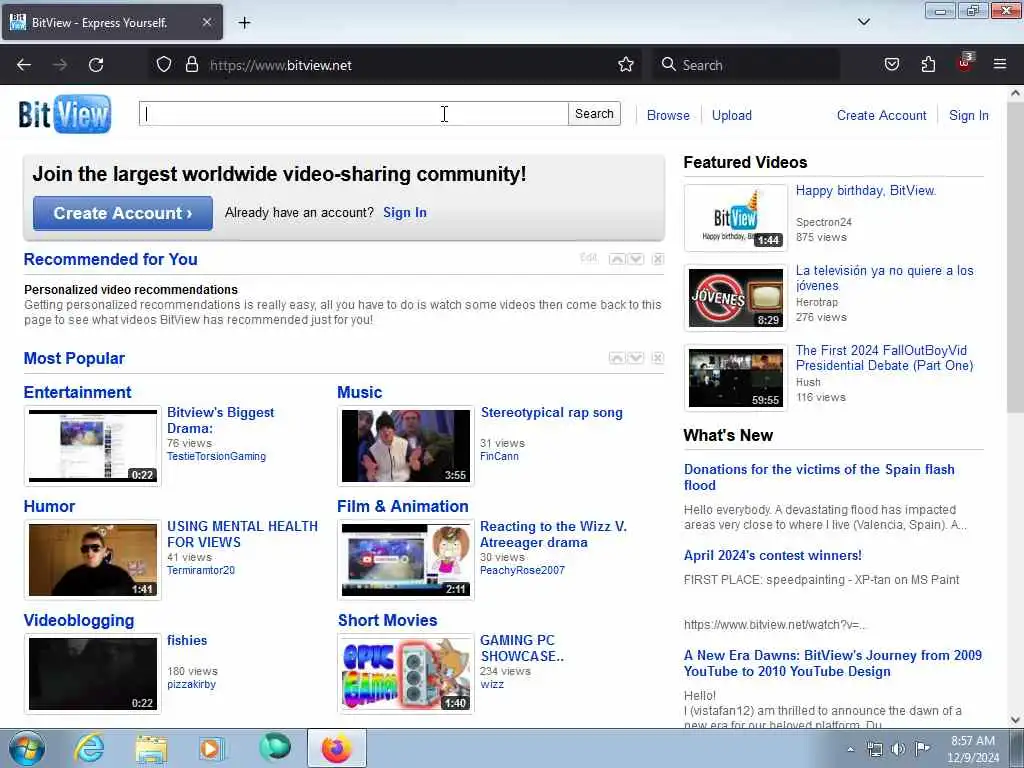This screenshot has width=1024, height=768.
Task: Open Windows Explorer folder taskbar icon
Action: pos(152,748)
